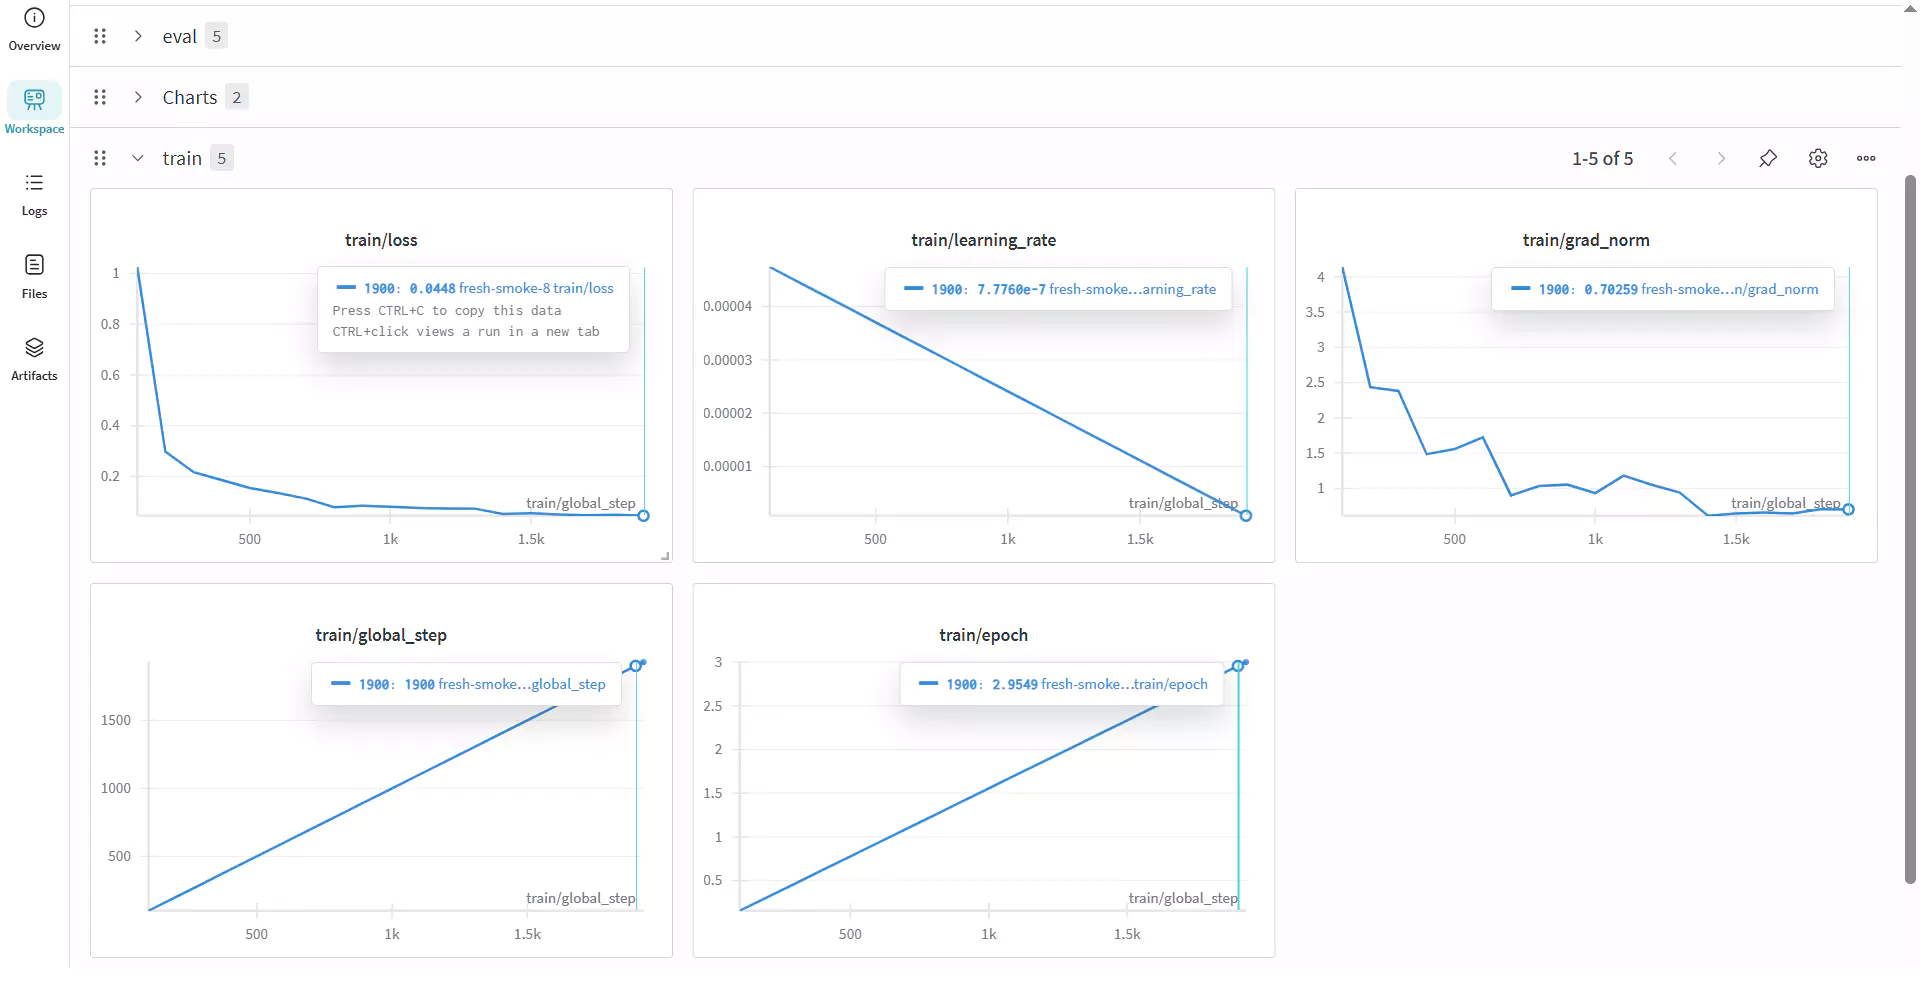Open the Artifacts sidebar icon

(34, 359)
